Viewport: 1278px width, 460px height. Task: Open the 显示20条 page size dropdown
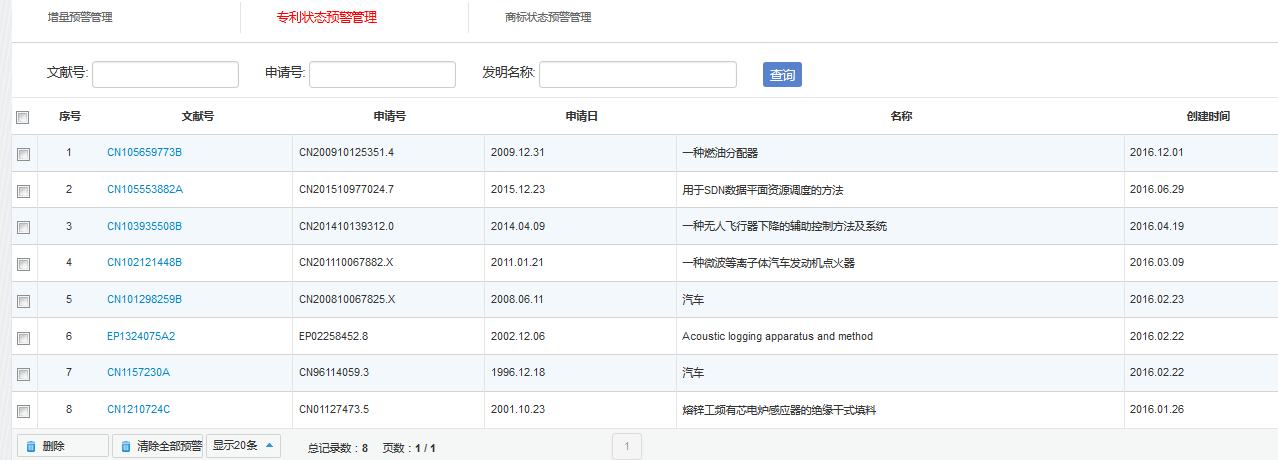(x=243, y=445)
